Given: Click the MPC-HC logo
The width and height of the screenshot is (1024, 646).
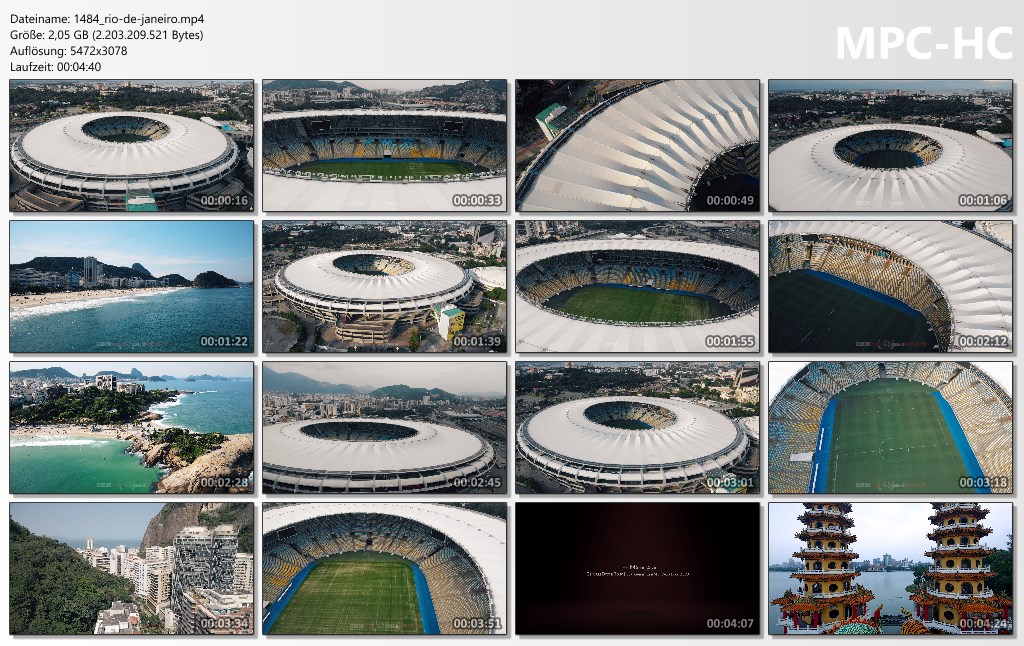Looking at the screenshot, I should [924, 44].
